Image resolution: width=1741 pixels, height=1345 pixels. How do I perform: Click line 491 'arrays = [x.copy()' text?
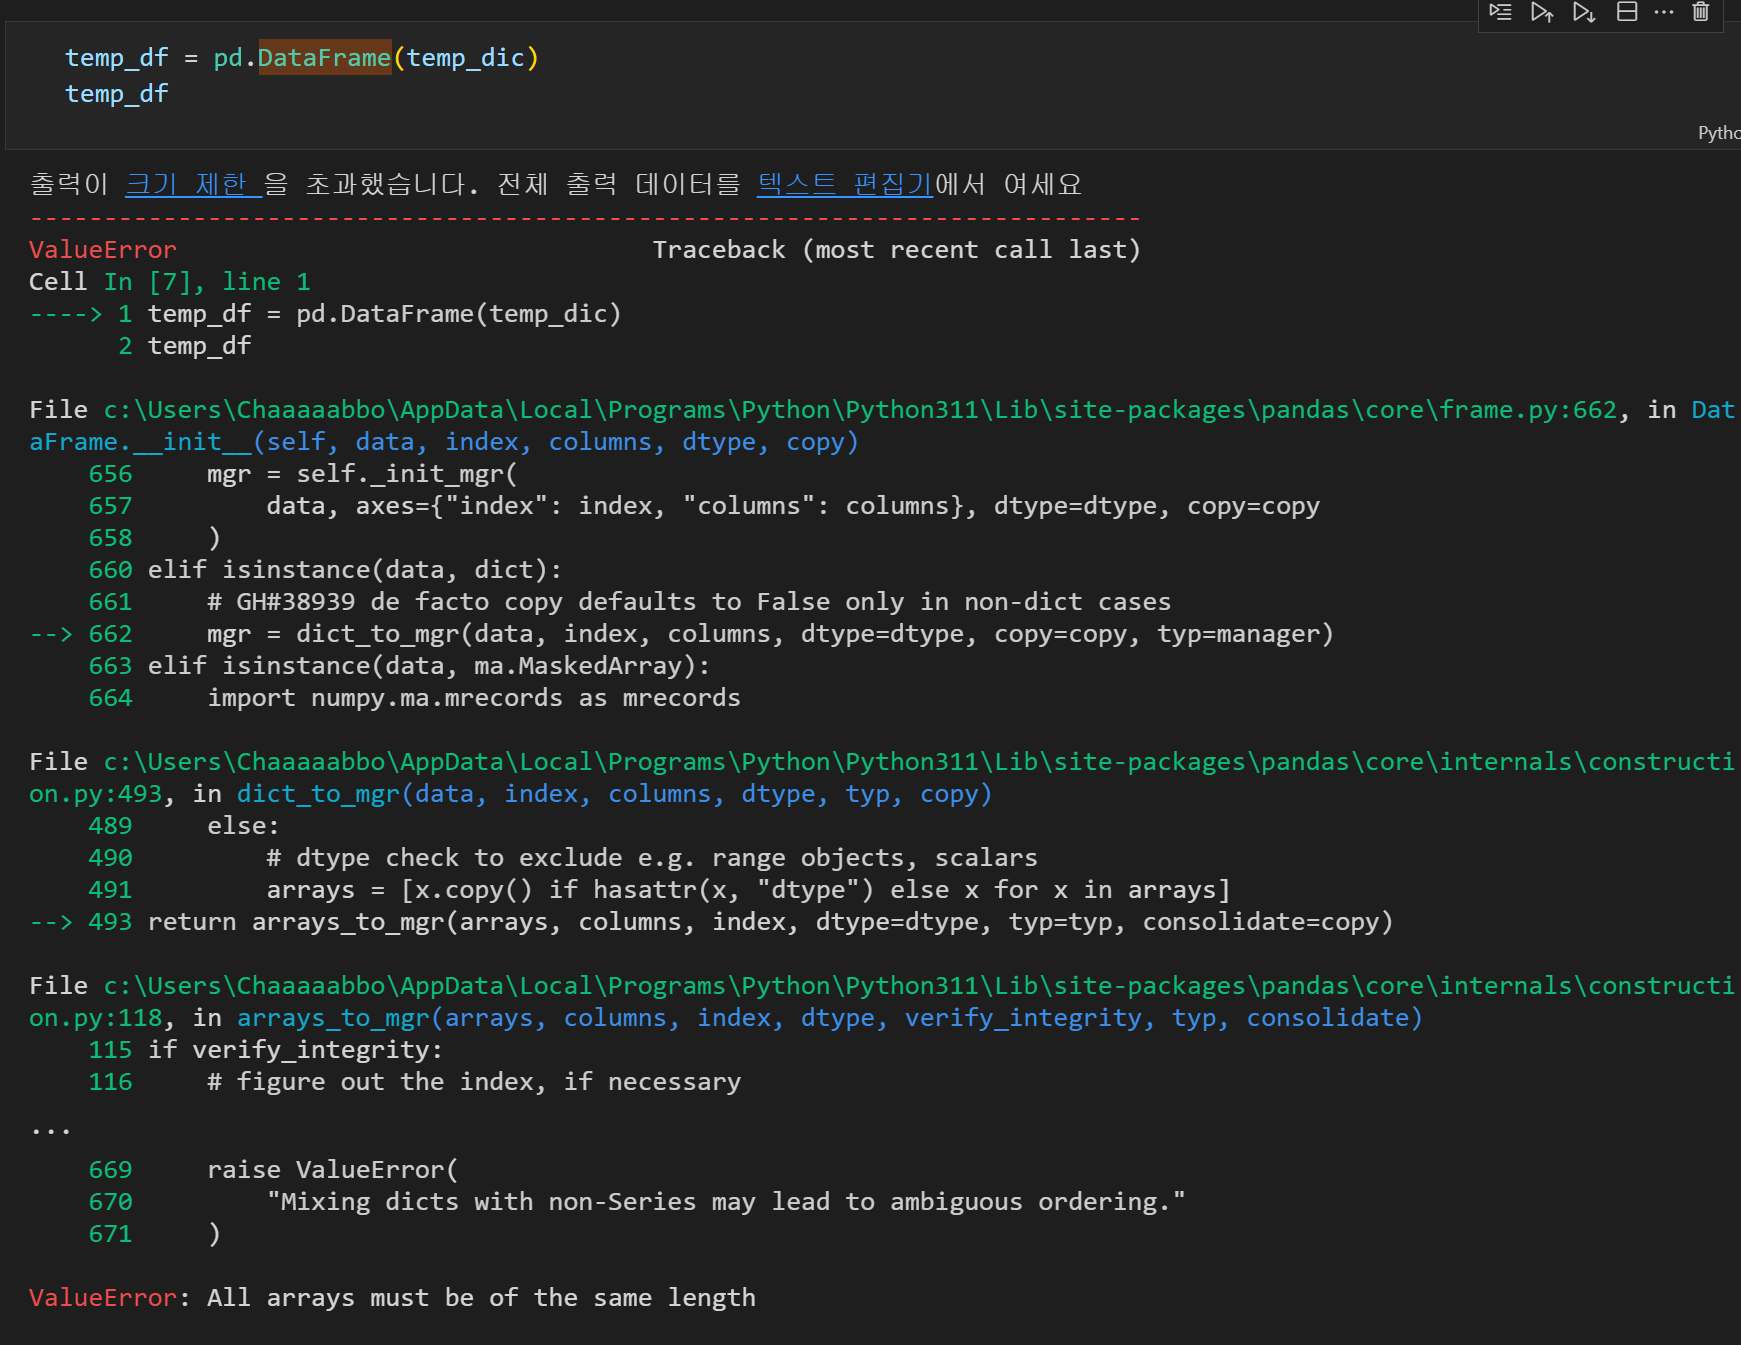[x=748, y=890]
